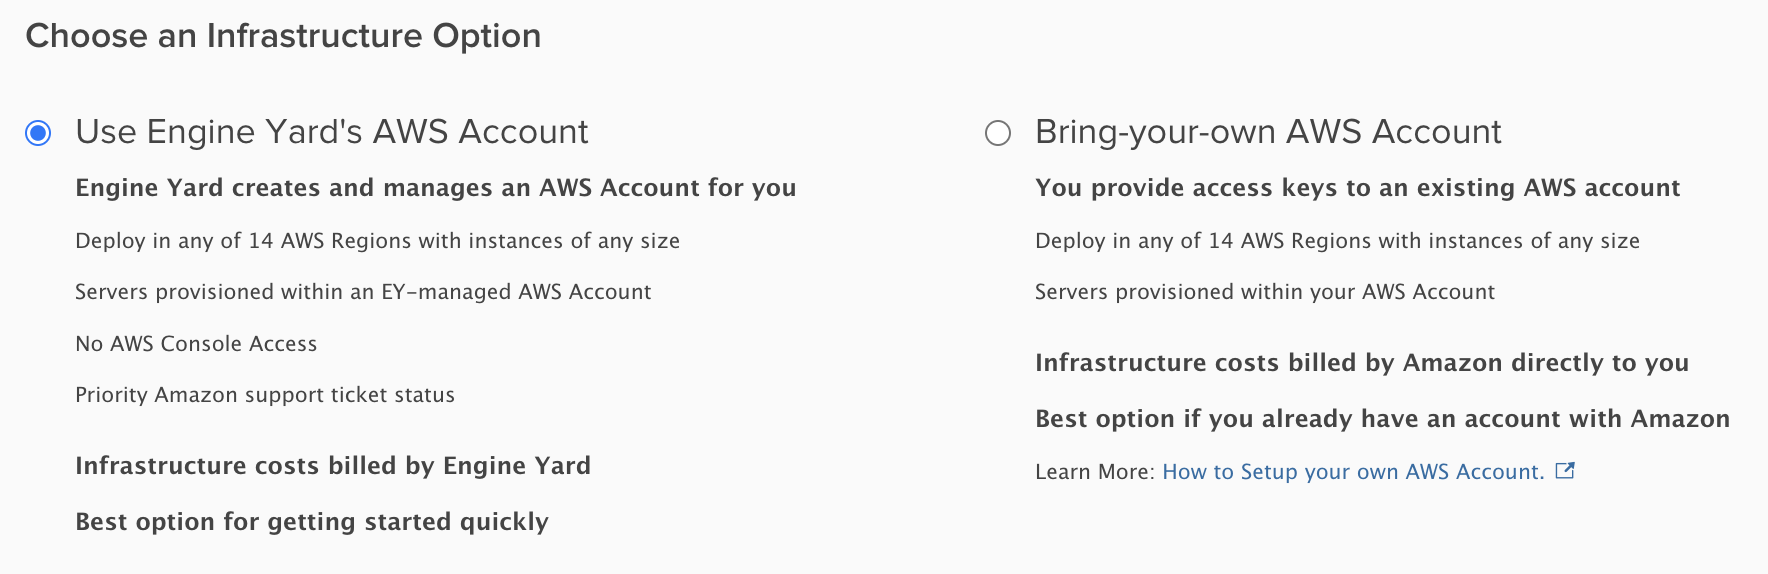Click "Infrastructure costs billed by Engine Yard" text
1768x574 pixels.
point(333,466)
